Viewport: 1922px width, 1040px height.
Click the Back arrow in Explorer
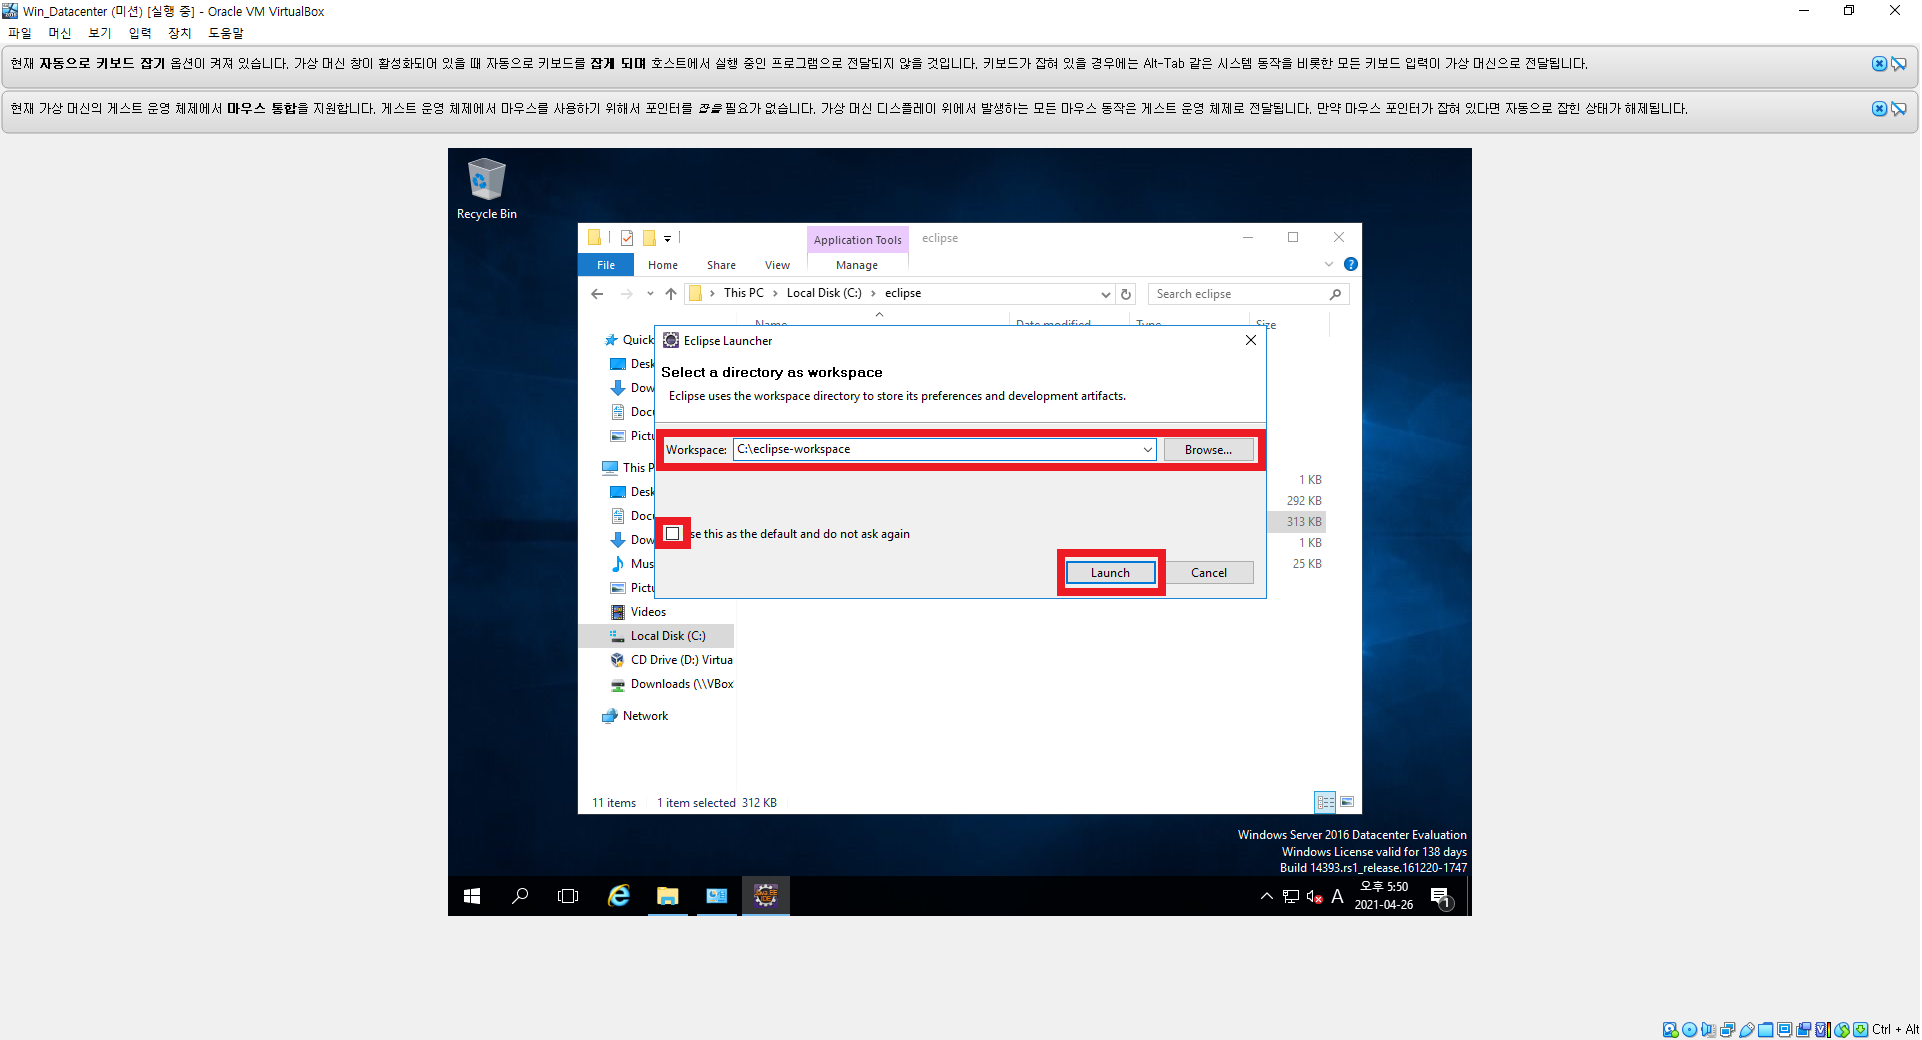point(597,294)
